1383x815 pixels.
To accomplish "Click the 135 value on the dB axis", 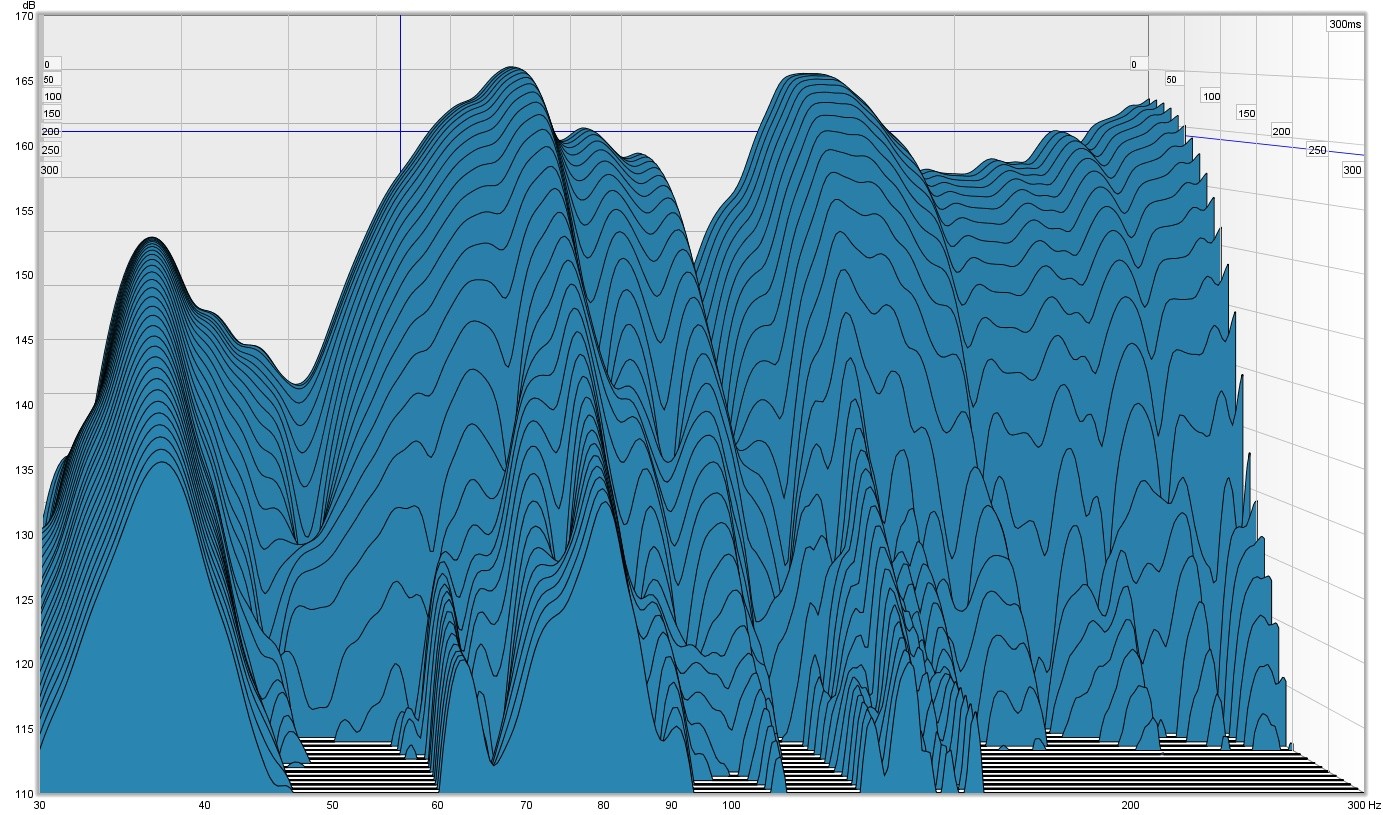I will pyautogui.click(x=26, y=470).
